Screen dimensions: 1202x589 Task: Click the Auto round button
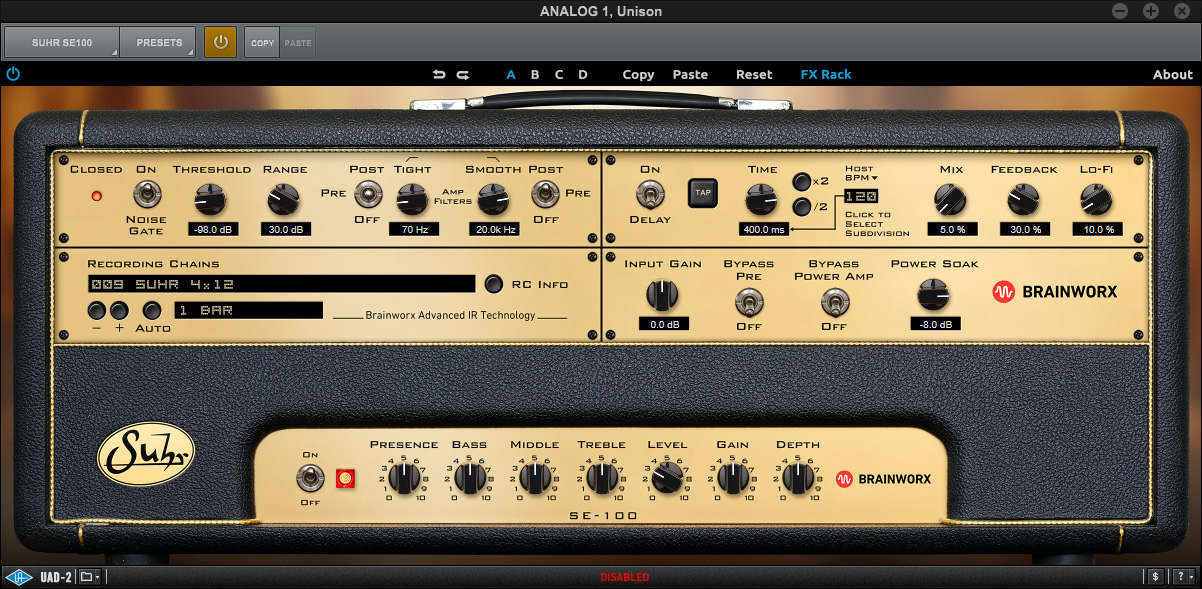153,310
